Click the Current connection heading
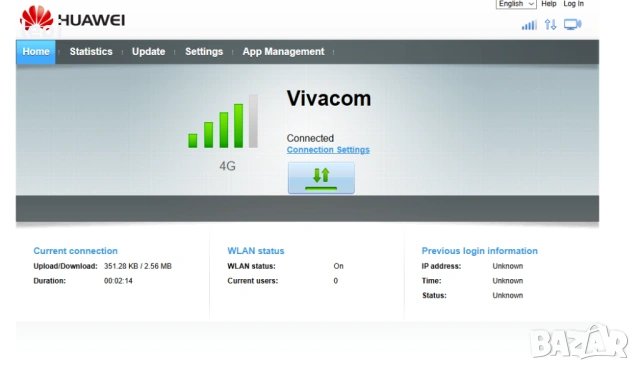 coord(76,251)
